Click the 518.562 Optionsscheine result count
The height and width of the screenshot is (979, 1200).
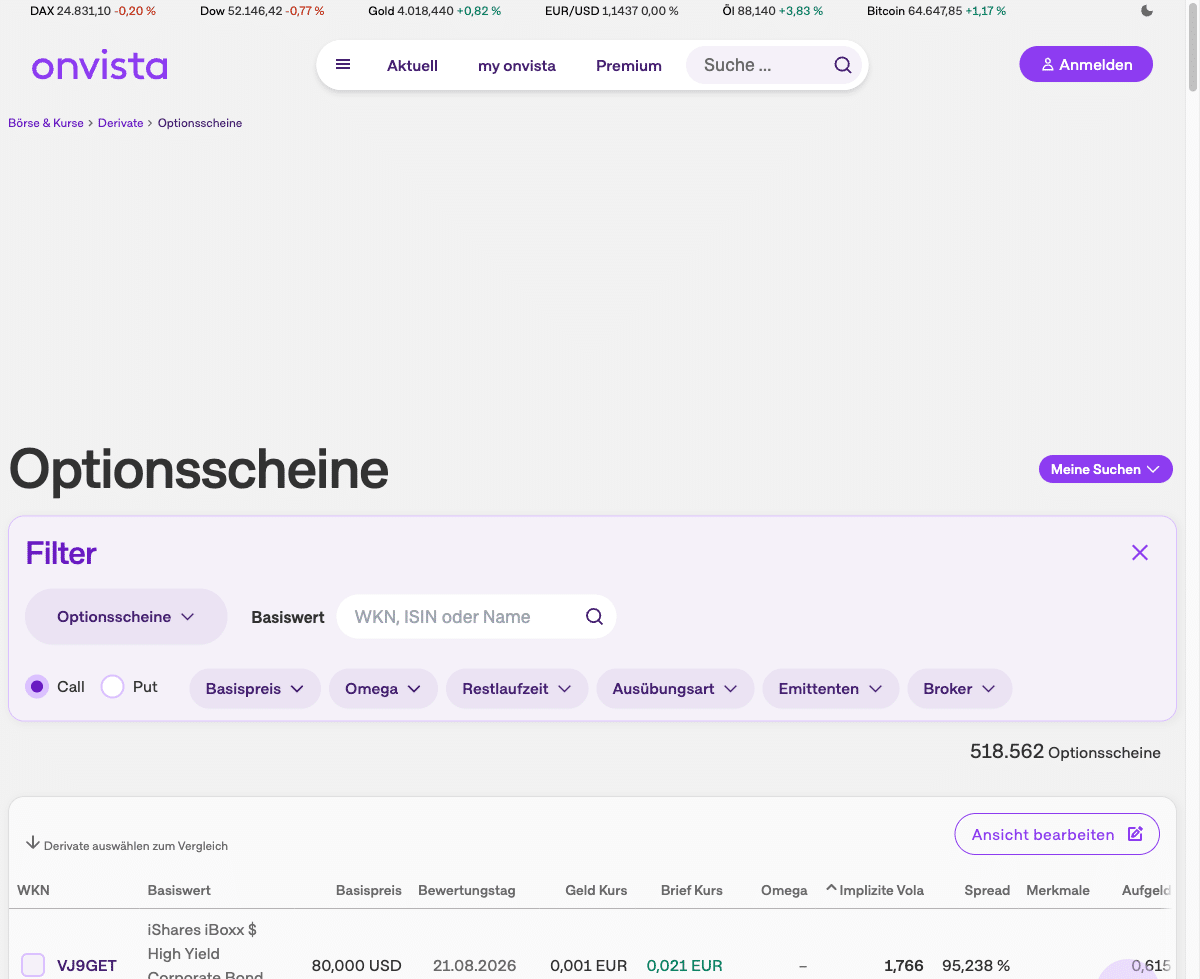coord(1065,752)
